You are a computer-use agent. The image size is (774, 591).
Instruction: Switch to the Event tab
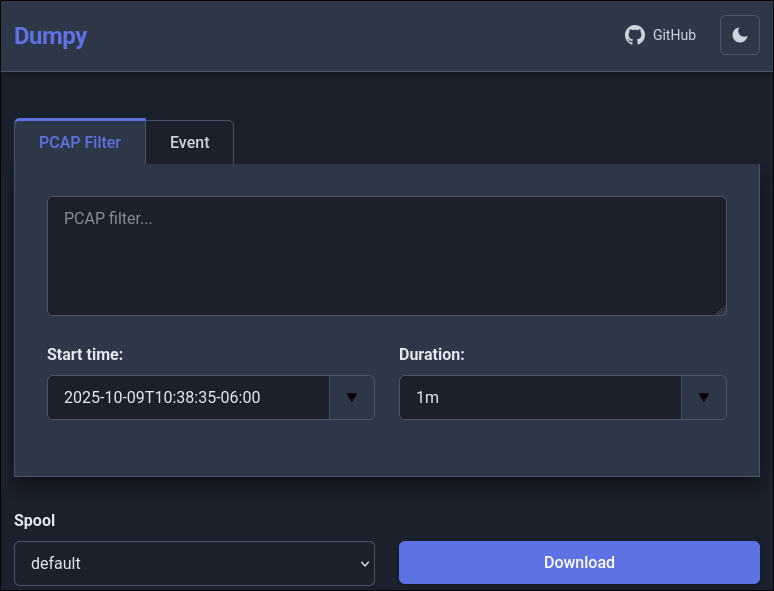pos(190,142)
